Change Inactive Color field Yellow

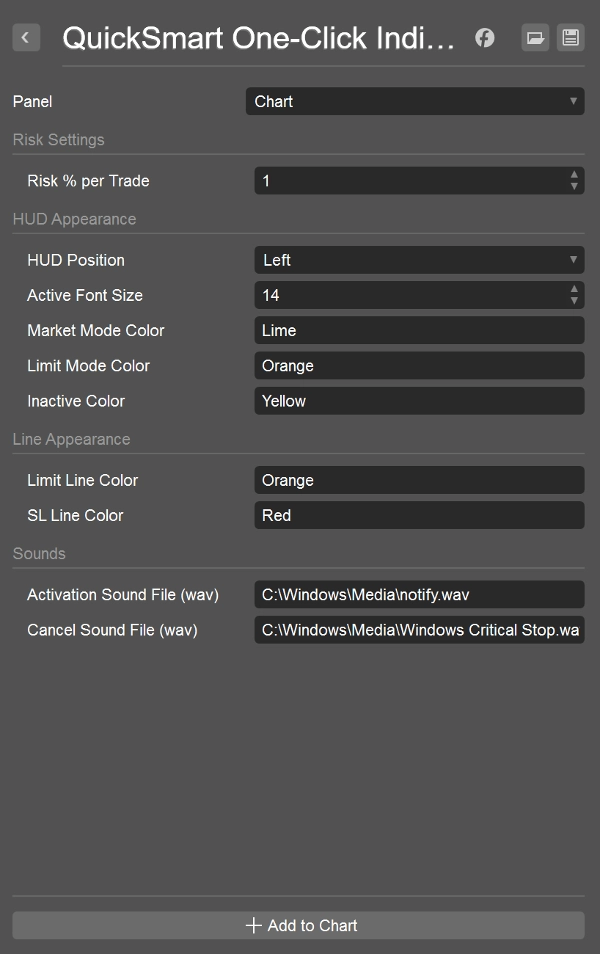tap(419, 401)
